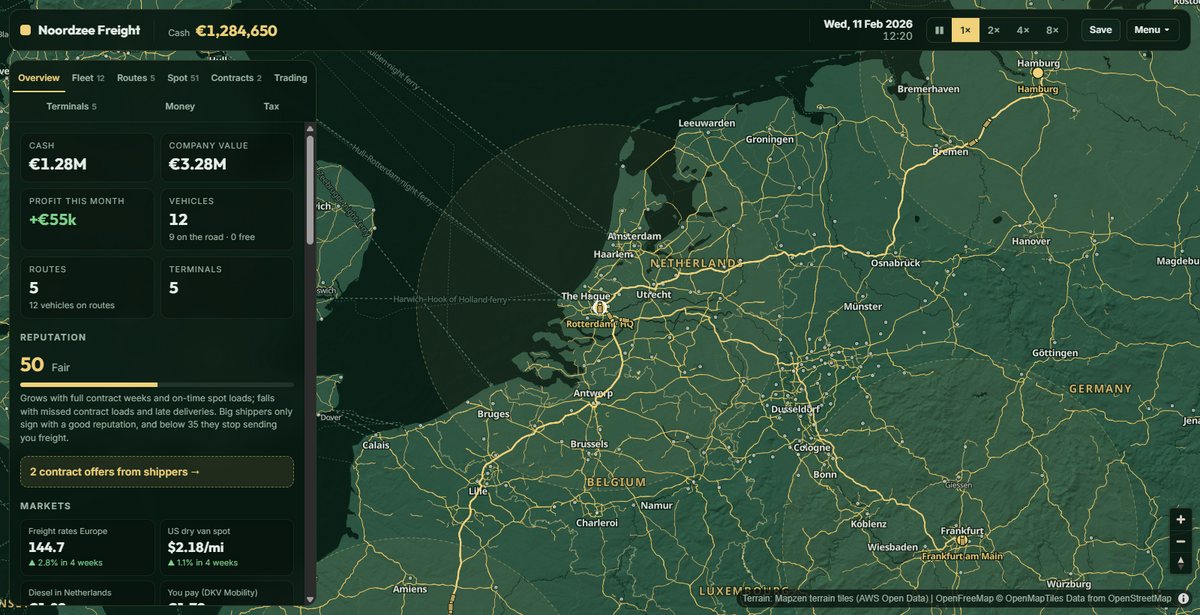Zoom out on the map
Viewport: 1200px width, 615px height.
(1181, 541)
